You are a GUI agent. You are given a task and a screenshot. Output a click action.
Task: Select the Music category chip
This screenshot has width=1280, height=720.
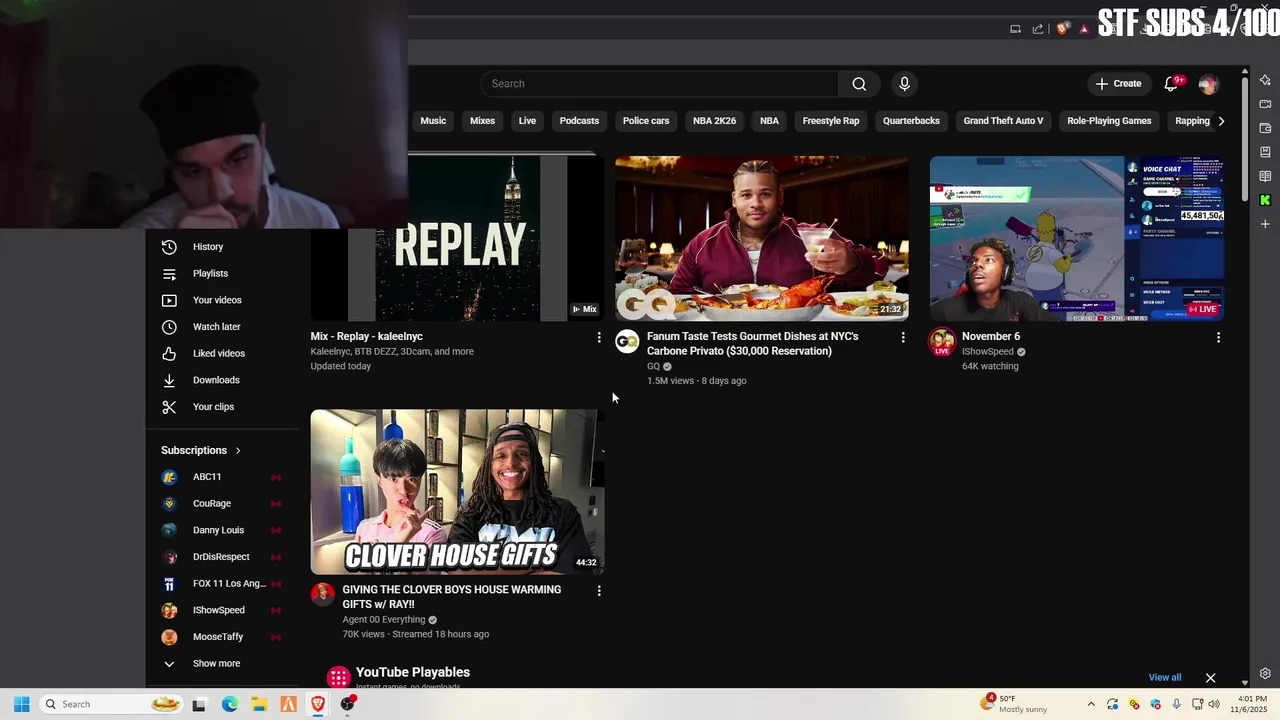[x=433, y=121]
